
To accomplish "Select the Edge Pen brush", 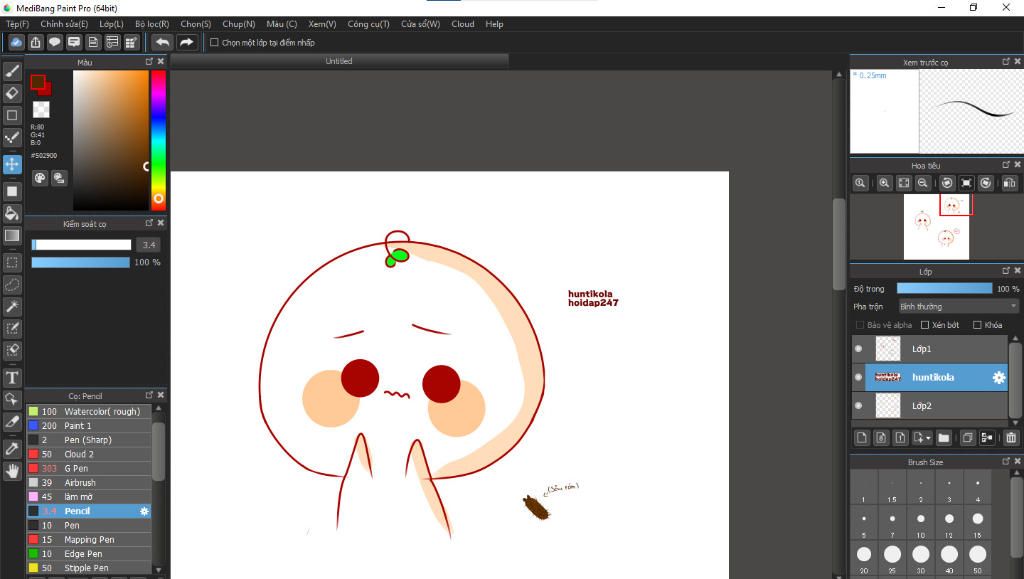I will point(89,554).
